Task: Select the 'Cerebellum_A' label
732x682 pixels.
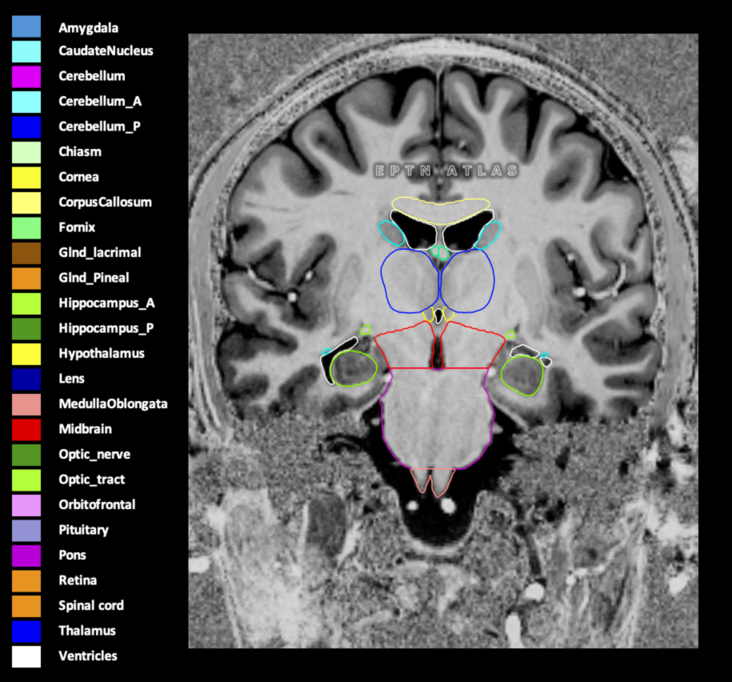Action: (x=100, y=101)
